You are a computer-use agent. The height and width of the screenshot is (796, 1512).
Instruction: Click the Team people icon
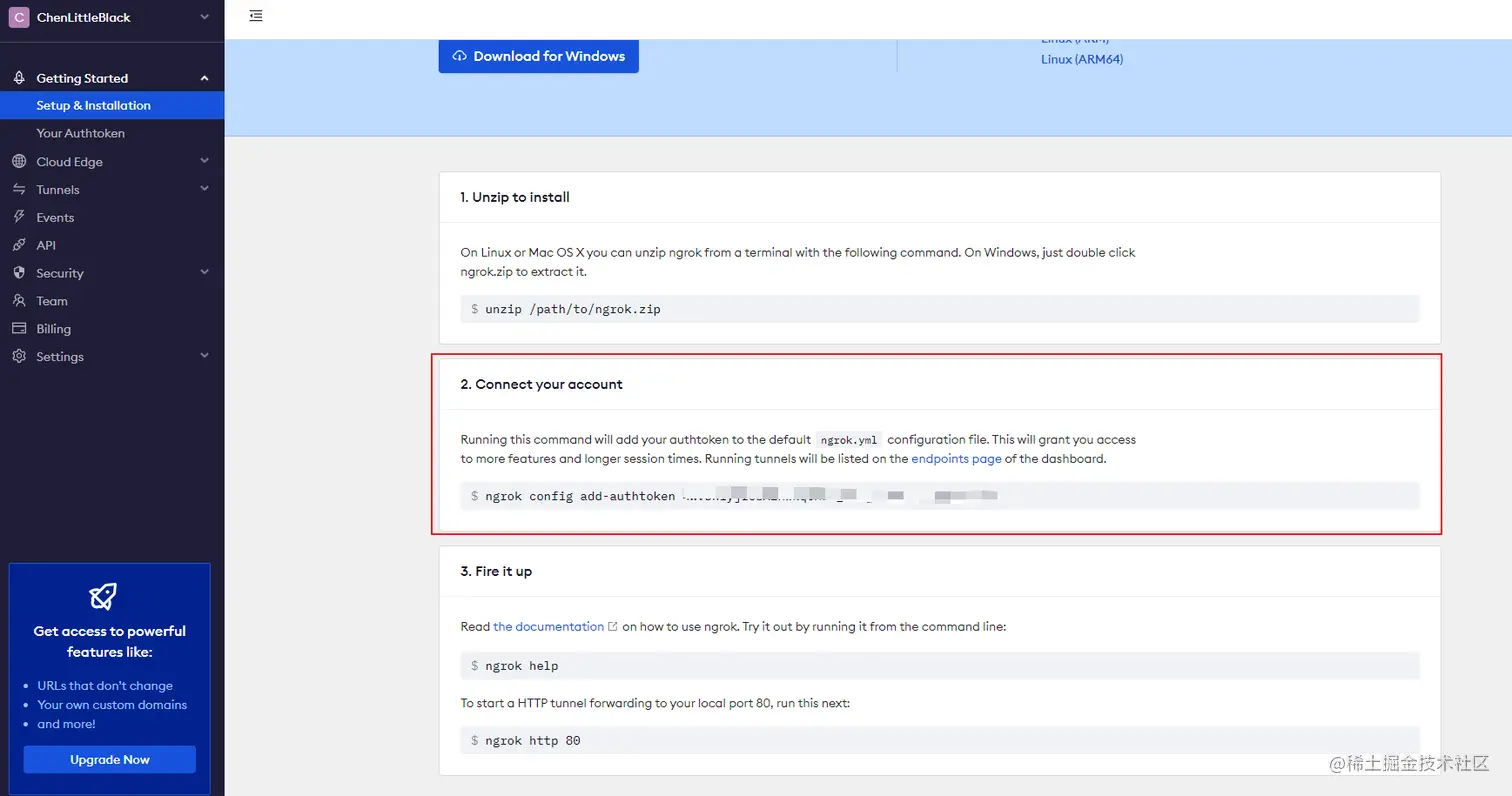pyautogui.click(x=18, y=301)
